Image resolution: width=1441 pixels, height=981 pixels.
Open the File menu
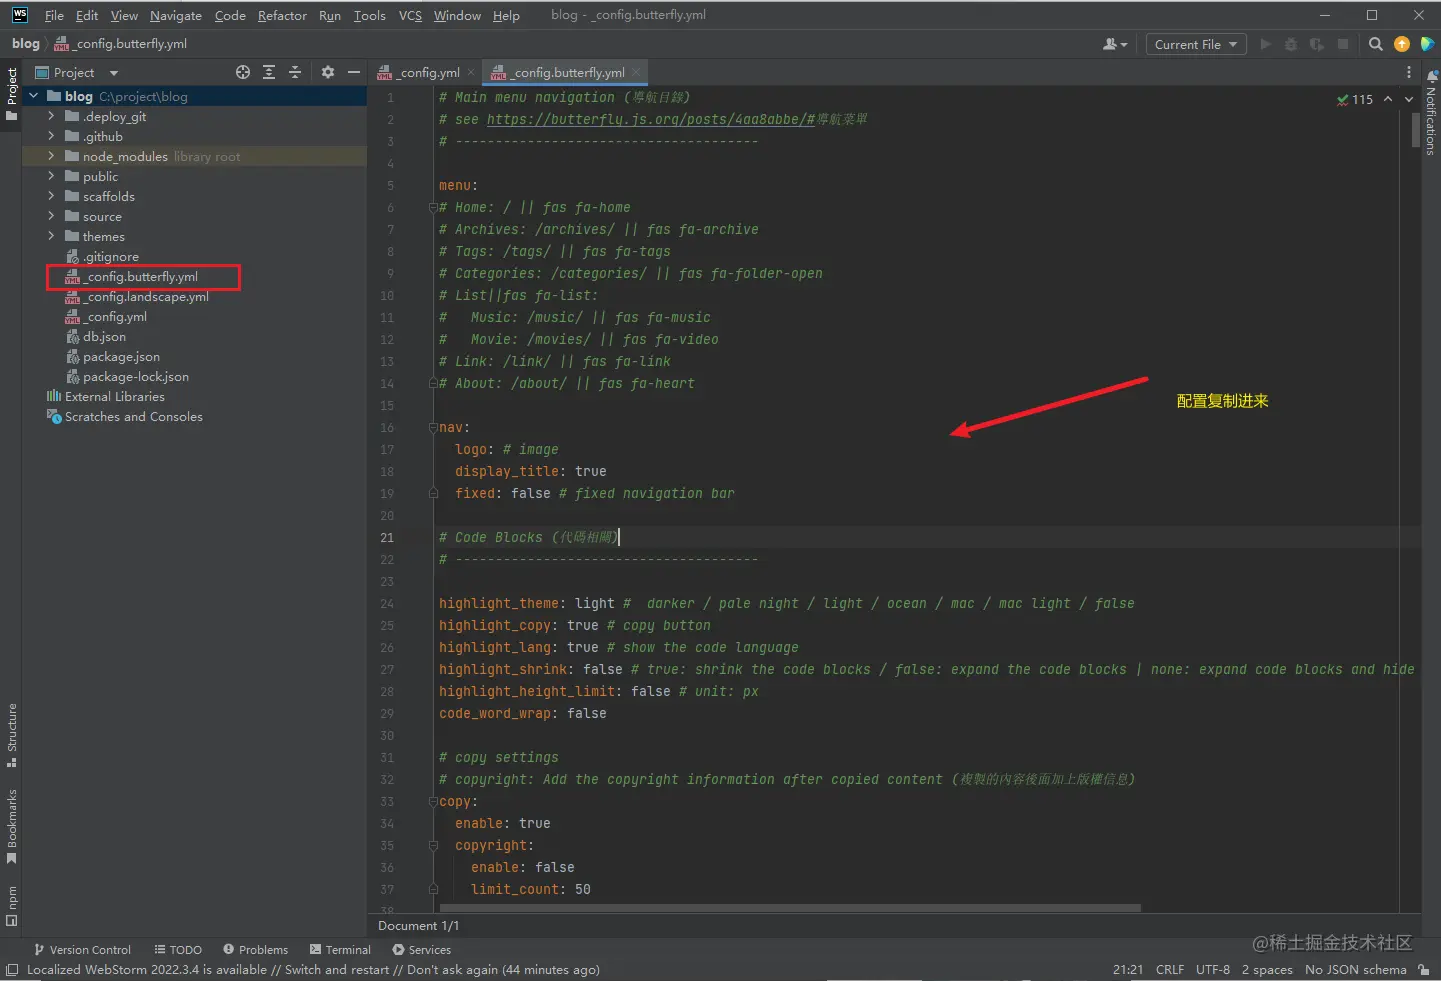[54, 15]
